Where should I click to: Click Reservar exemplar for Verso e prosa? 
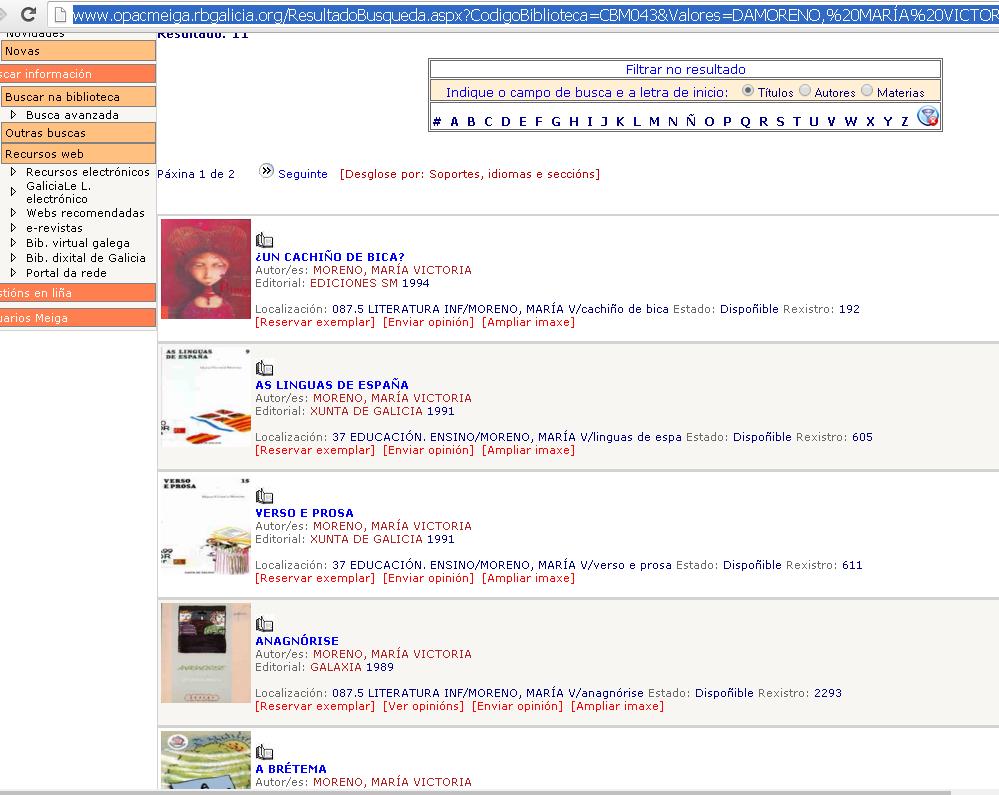[315, 578]
